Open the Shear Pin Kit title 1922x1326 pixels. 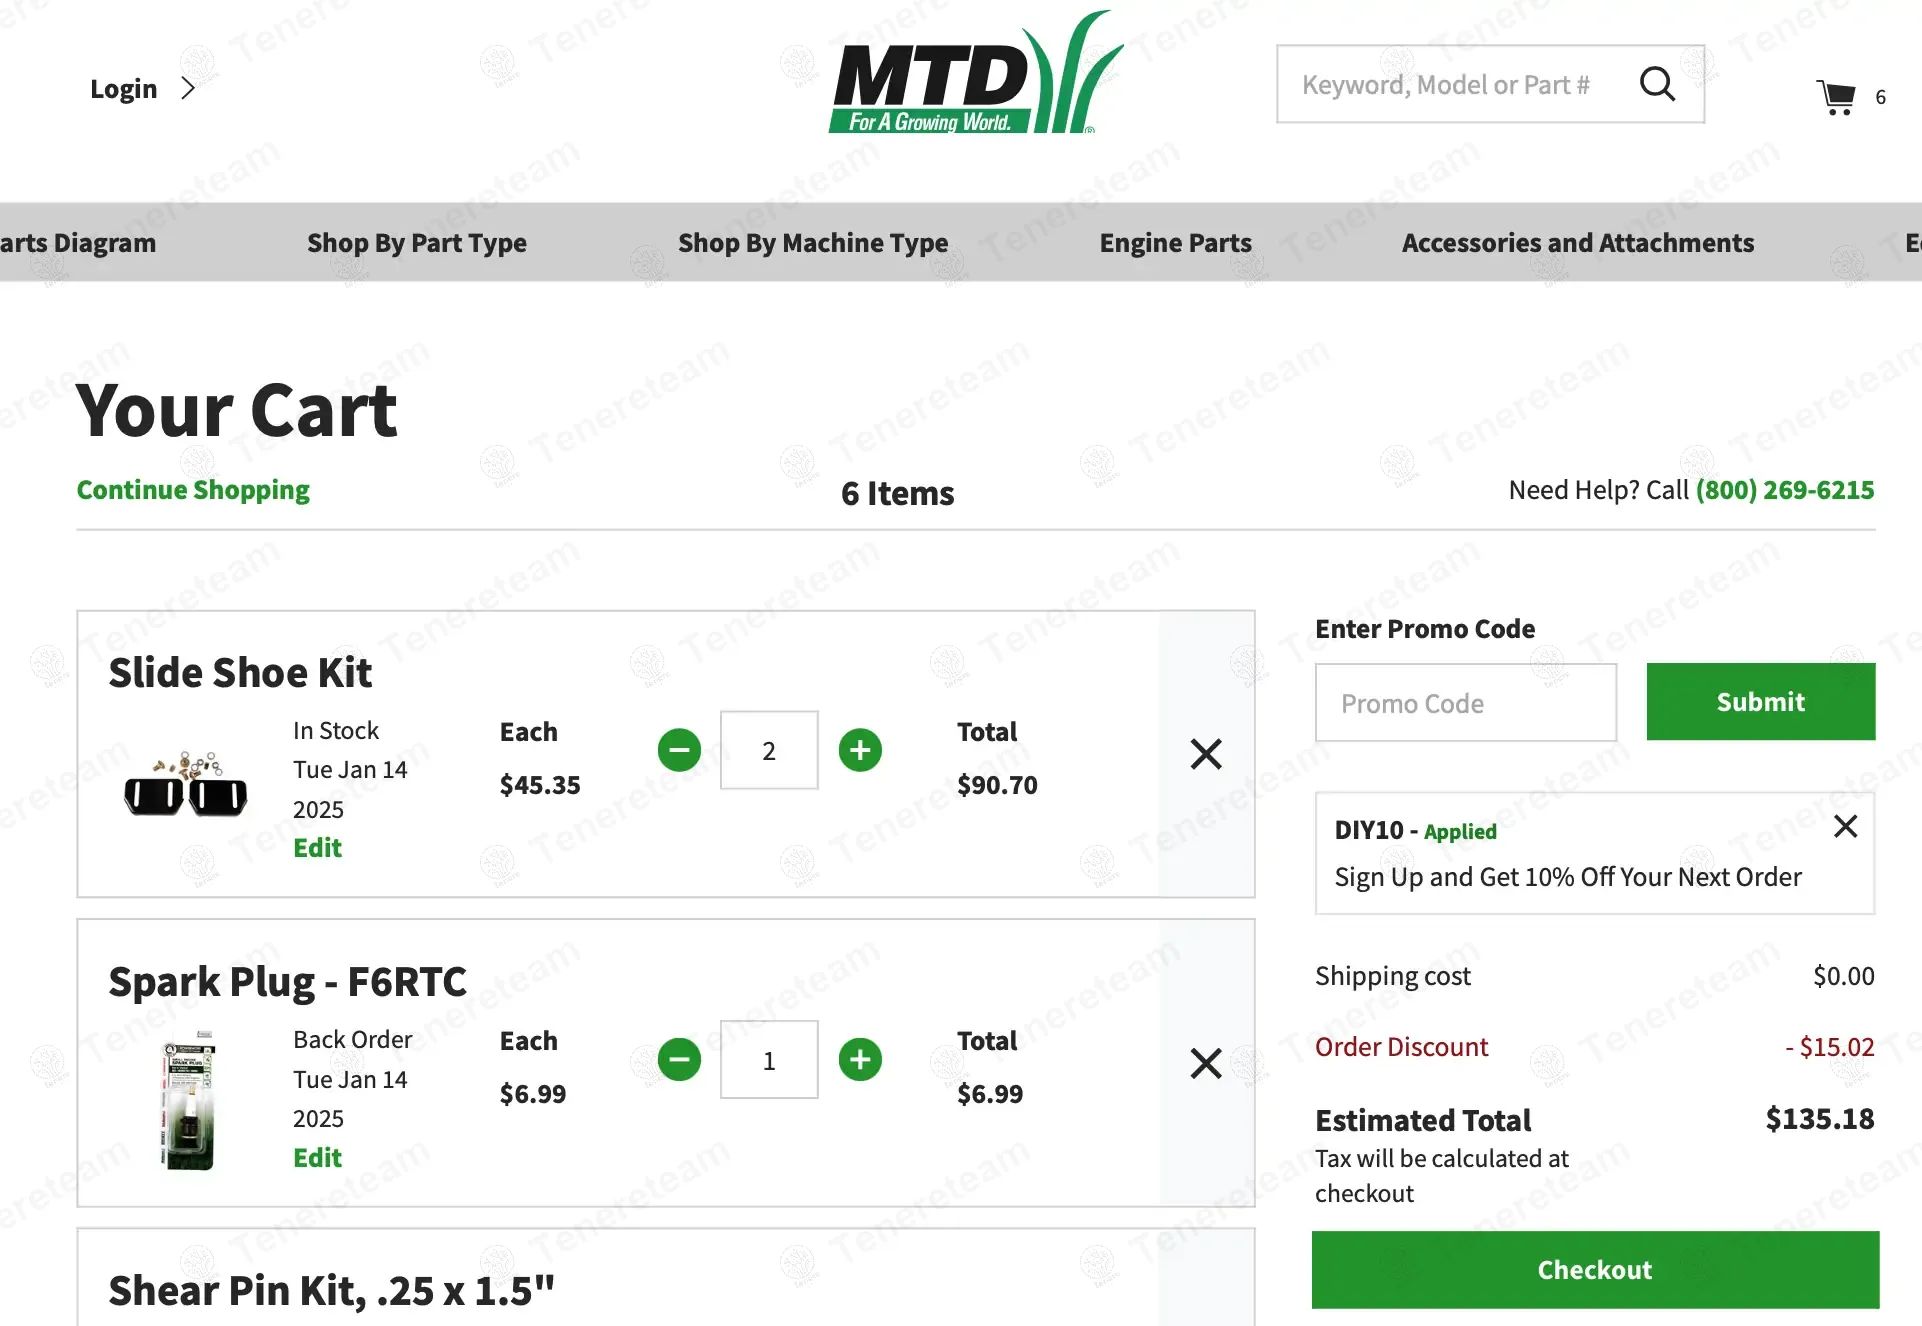[331, 1291]
